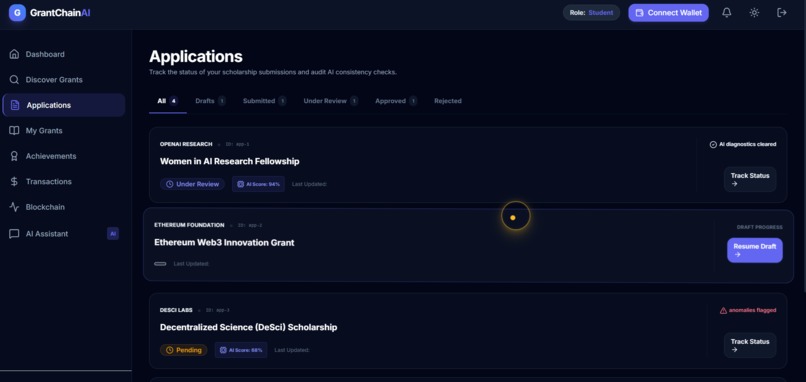Click the AI Score: 68% badge

(241, 350)
